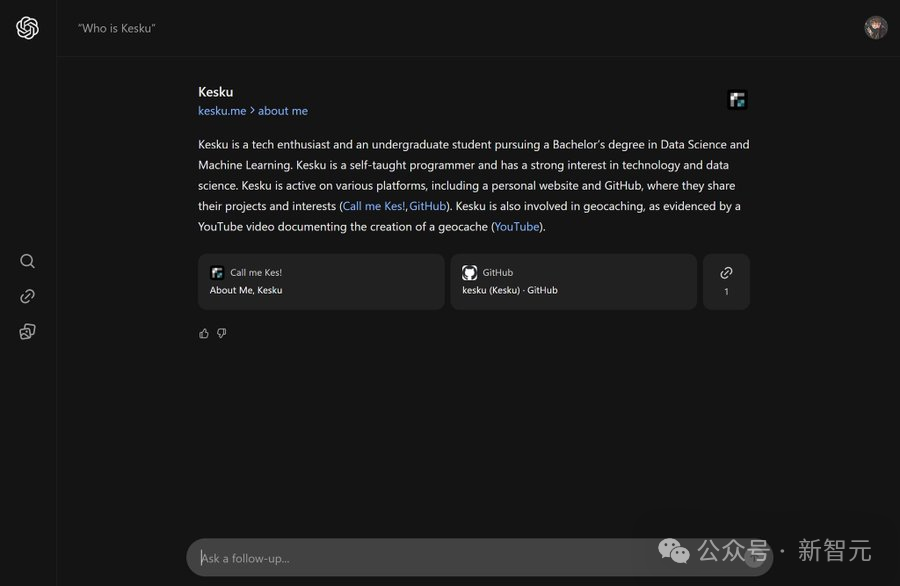Open the inline GitHub citation link

coord(427,206)
